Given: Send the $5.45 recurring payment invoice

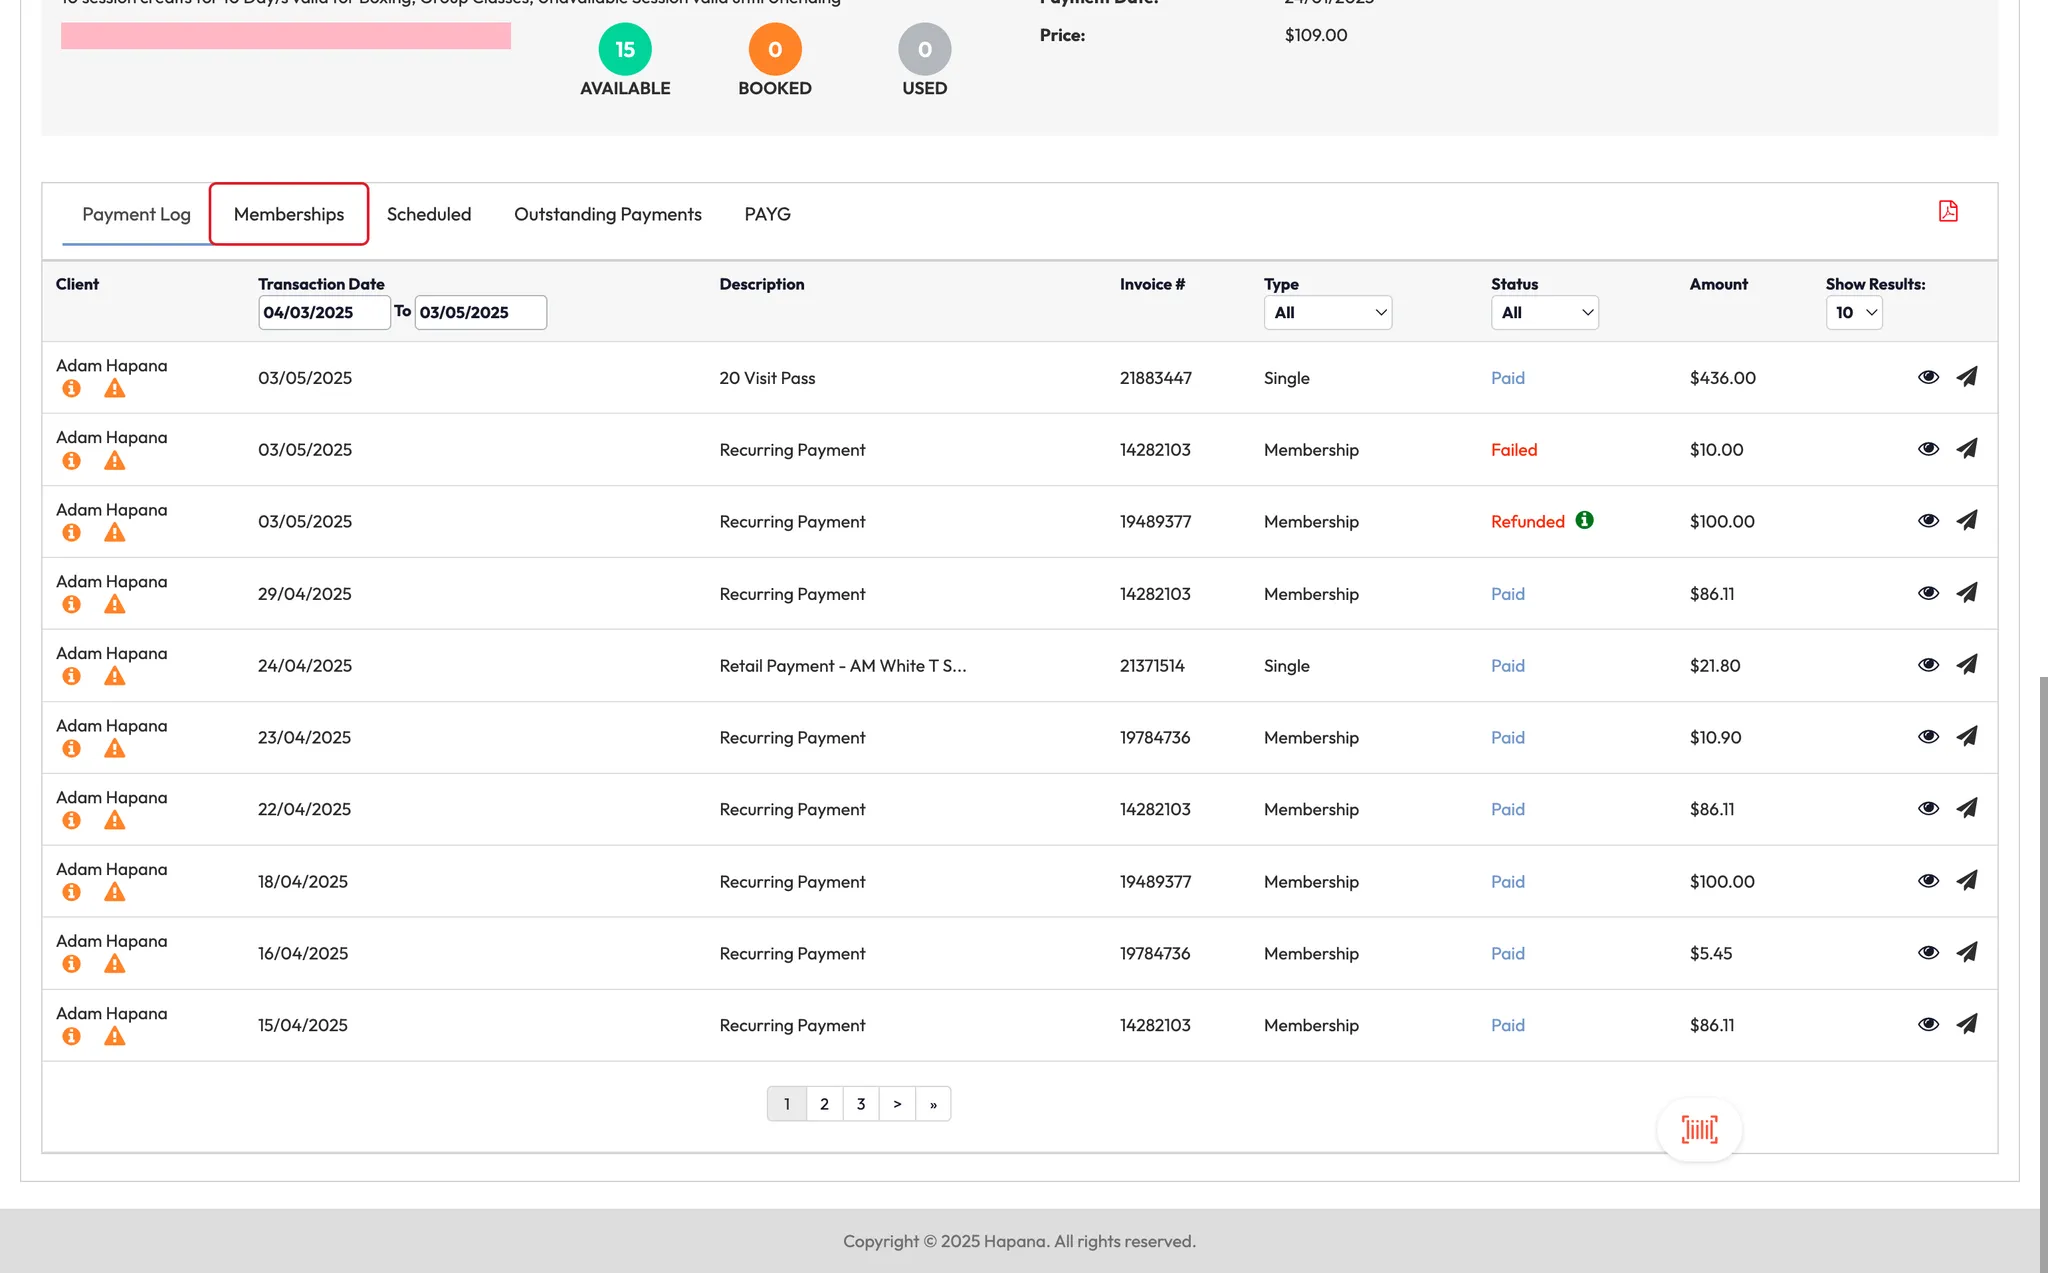Looking at the screenshot, I should coord(1967,953).
